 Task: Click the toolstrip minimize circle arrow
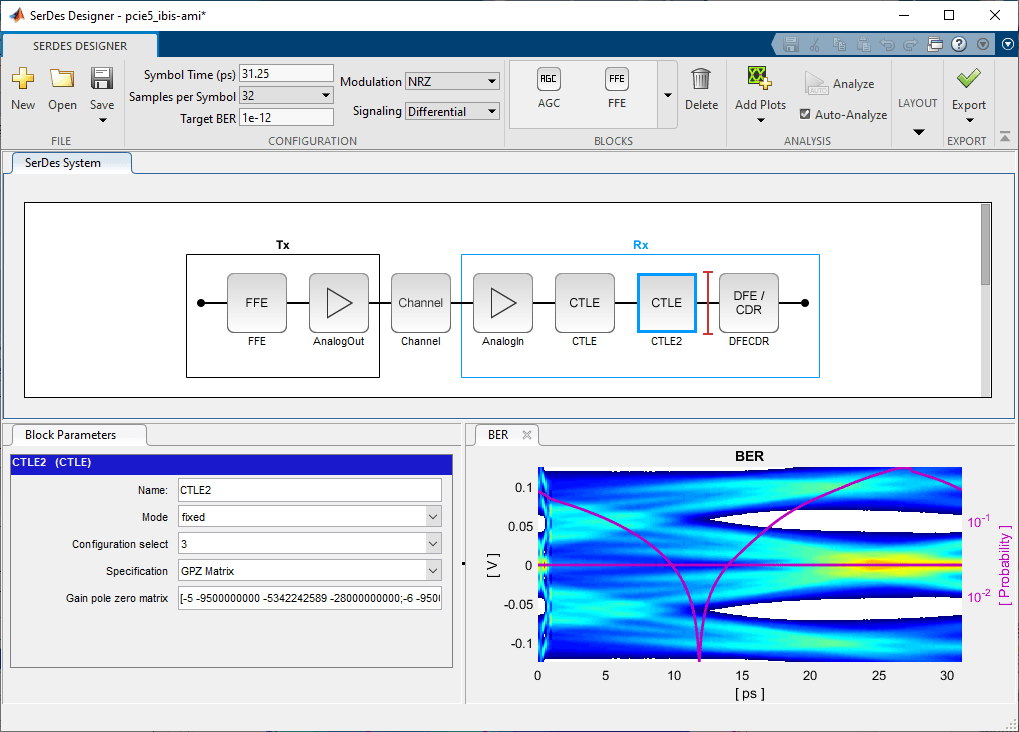1007,44
